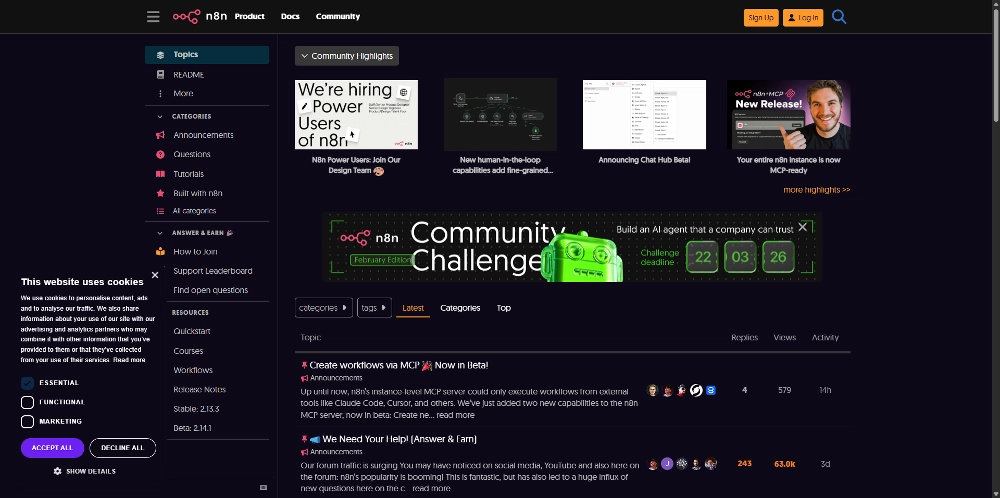Screen dimensions: 1000x498
Task: Open the tags filter dropdown
Action: (374, 308)
